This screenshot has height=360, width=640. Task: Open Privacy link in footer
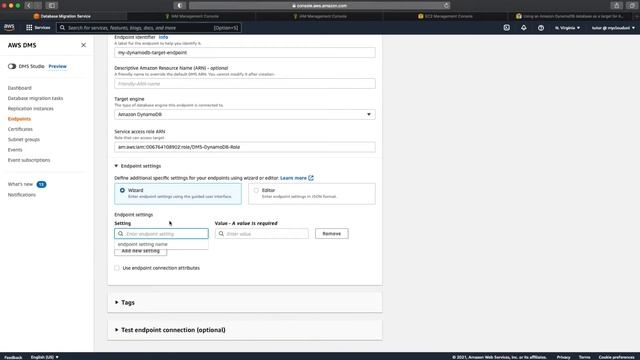tap(563, 357)
